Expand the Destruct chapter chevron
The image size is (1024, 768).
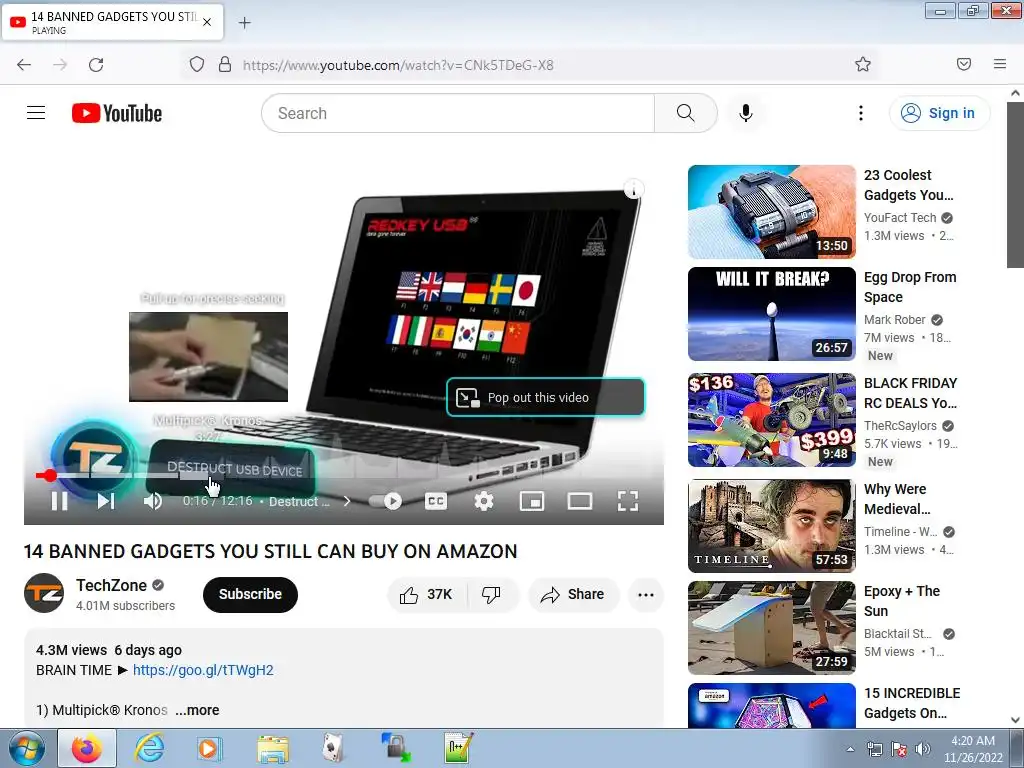click(347, 502)
